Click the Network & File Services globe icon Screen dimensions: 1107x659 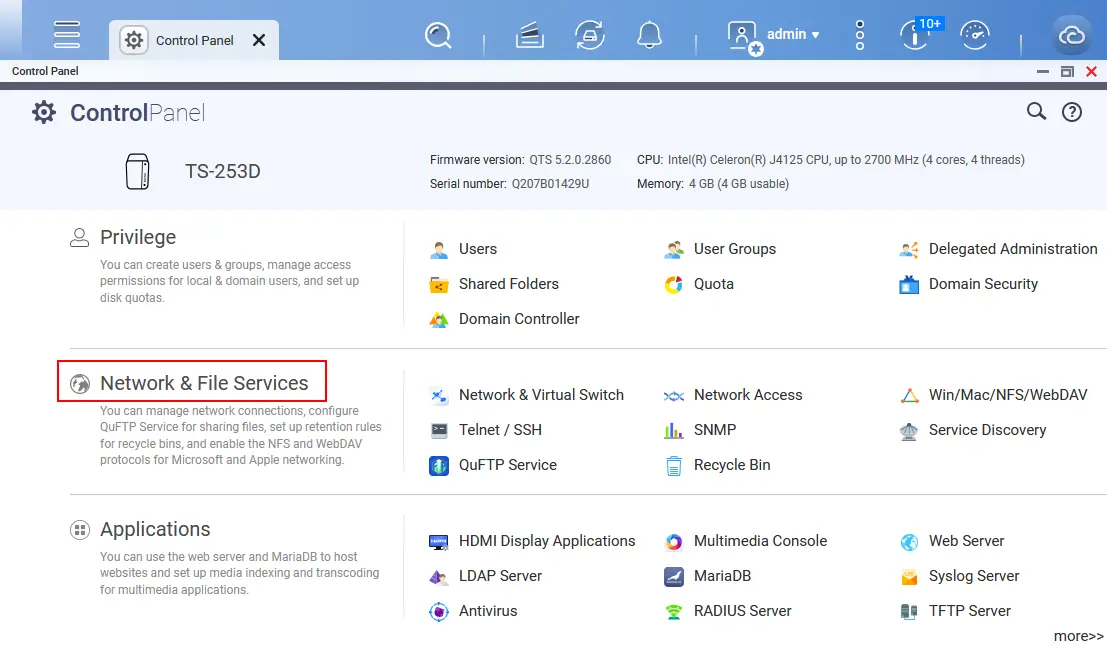coord(80,384)
